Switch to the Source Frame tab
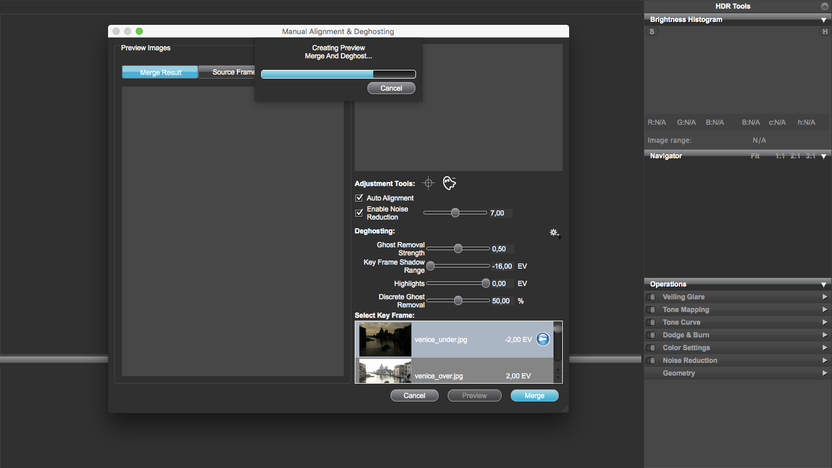Image resolution: width=832 pixels, height=468 pixels. 227,72
